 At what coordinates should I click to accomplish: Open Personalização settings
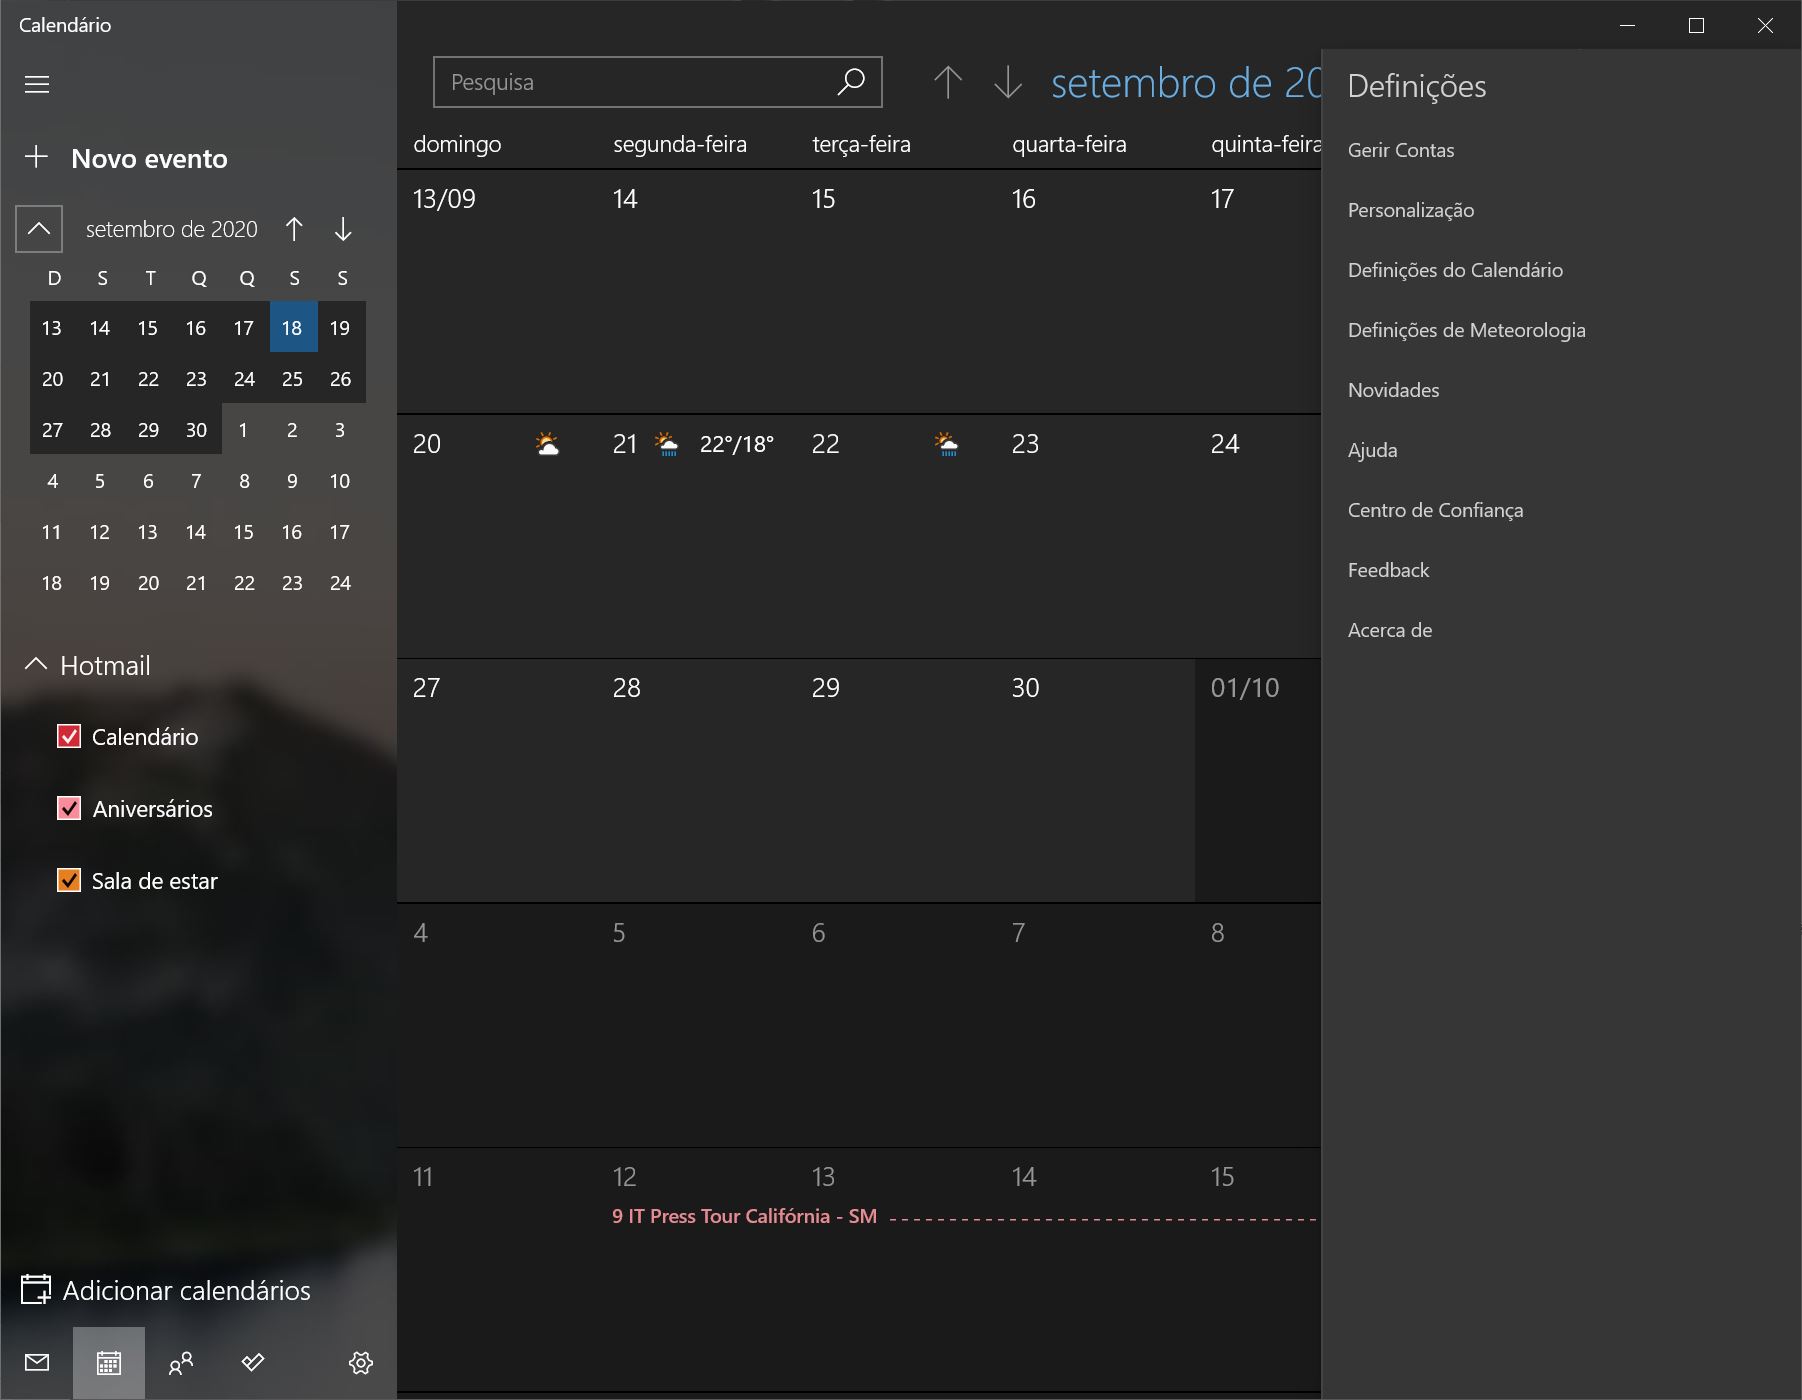1411,210
